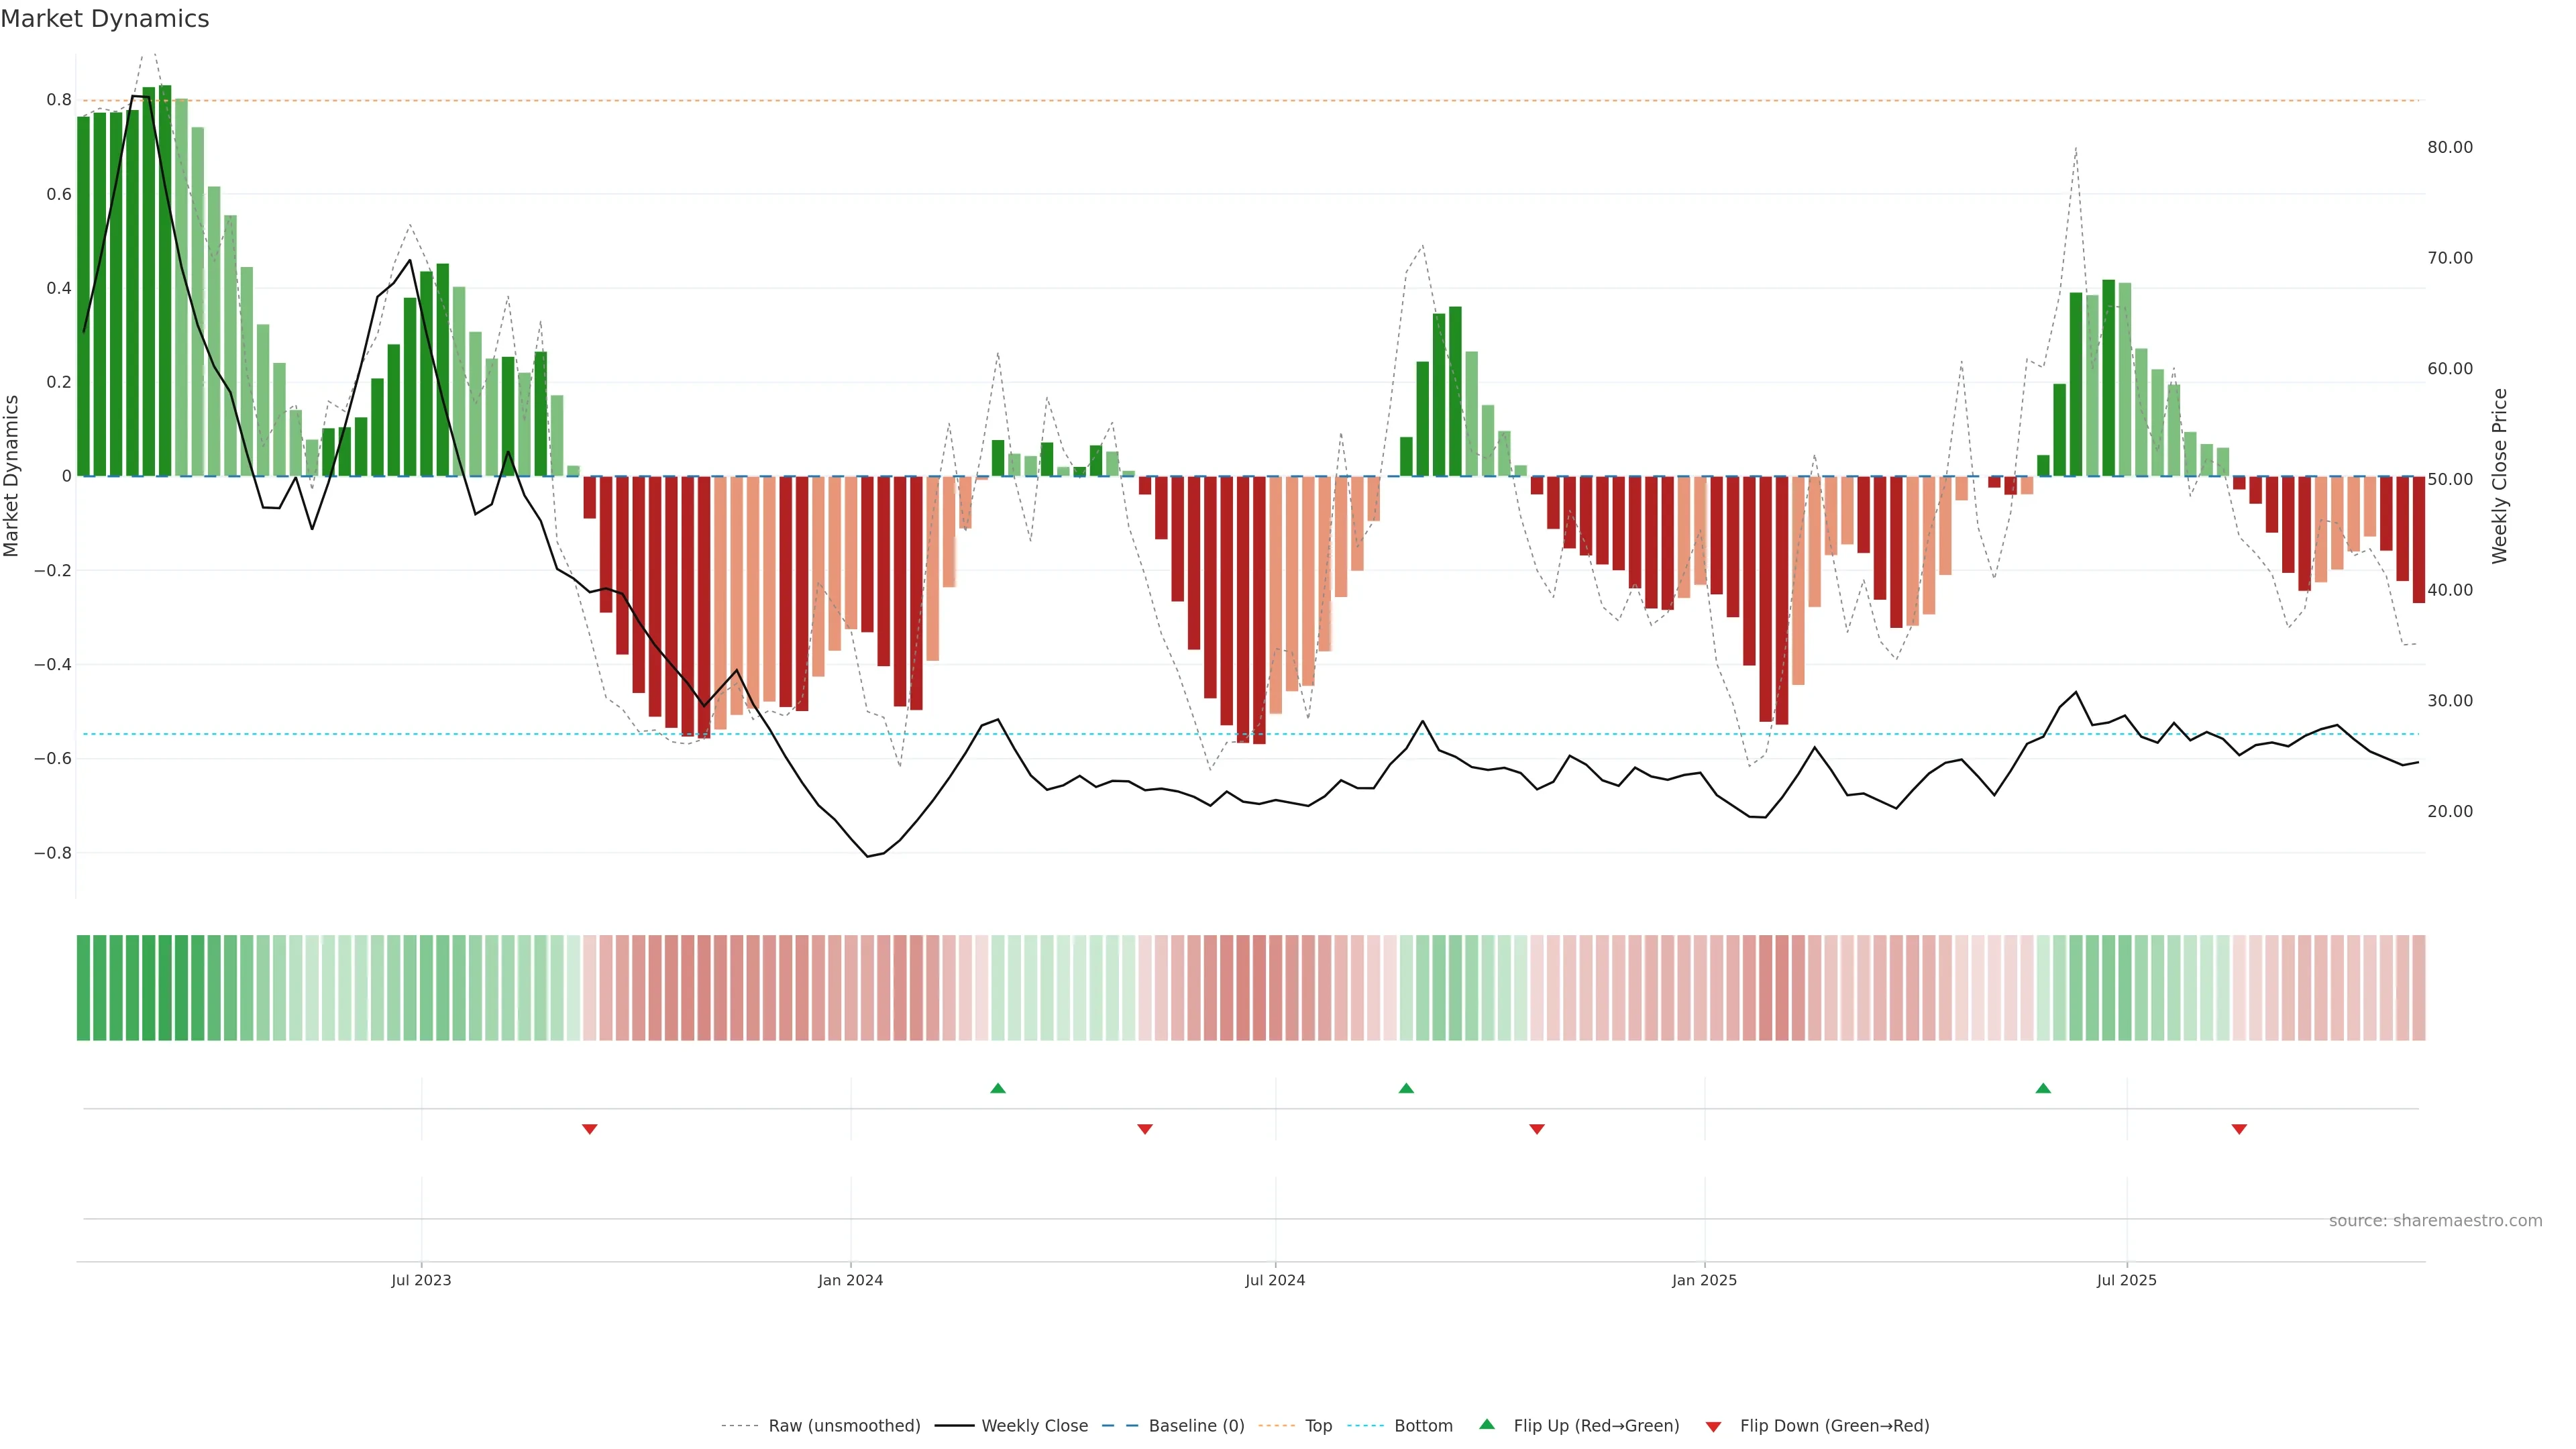Toggle the Weekly Close legend entry
Image resolution: width=2576 pixels, height=1449 pixels.
(1034, 1426)
